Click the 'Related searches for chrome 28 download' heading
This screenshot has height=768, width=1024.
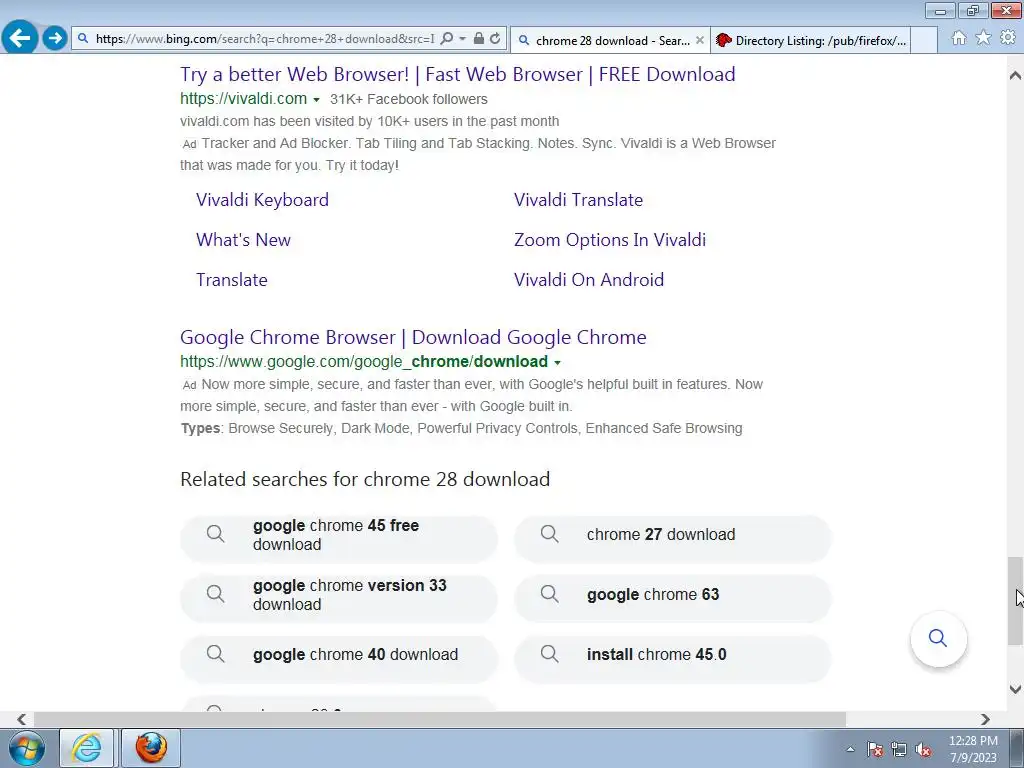click(365, 479)
